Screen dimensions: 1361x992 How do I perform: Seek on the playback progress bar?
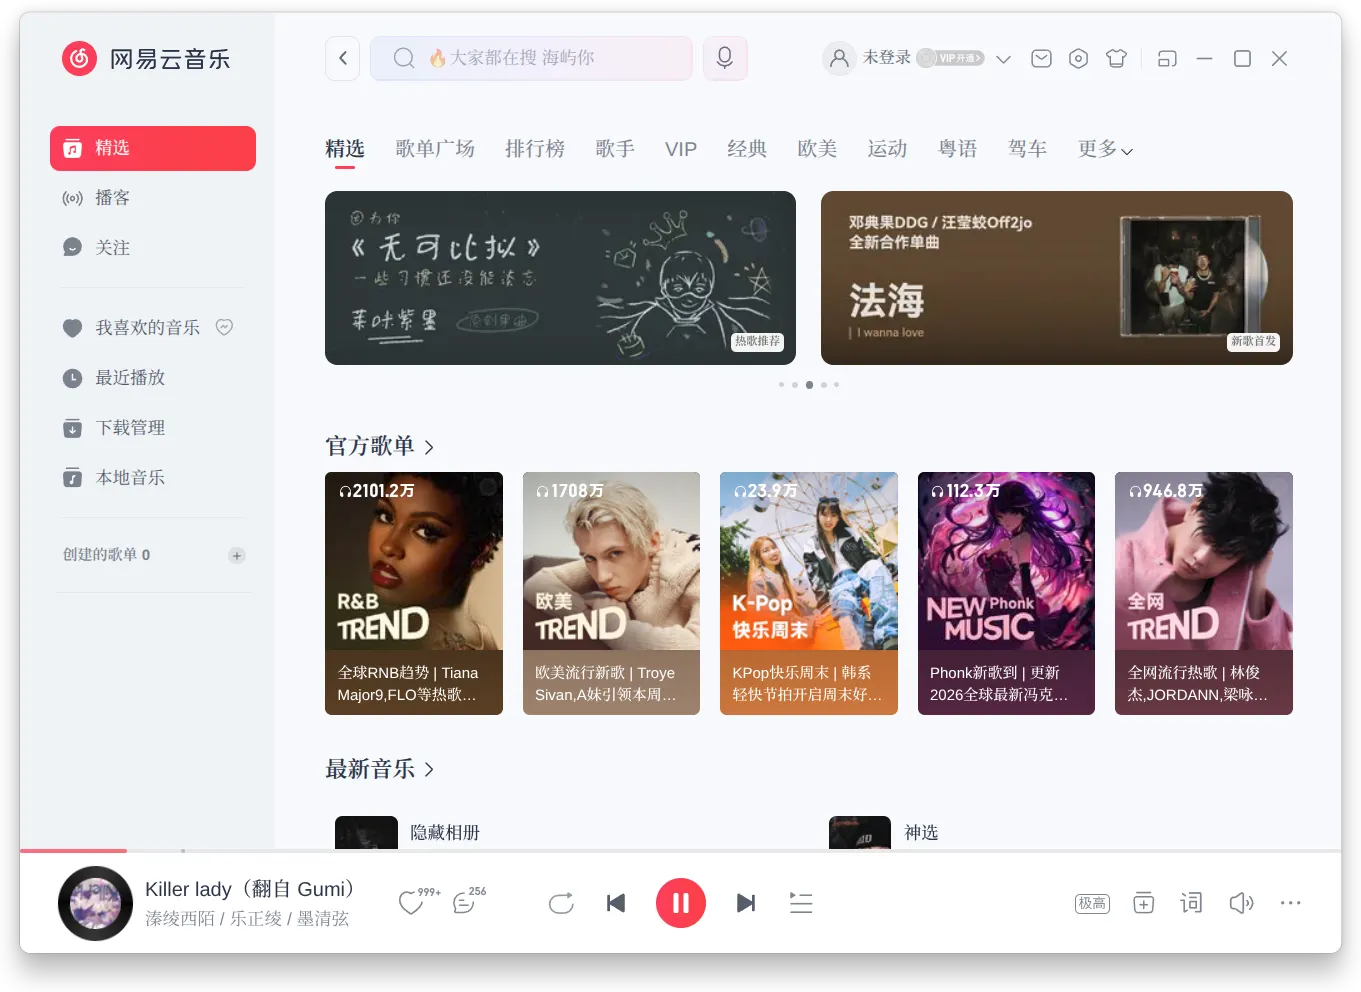coord(680,851)
